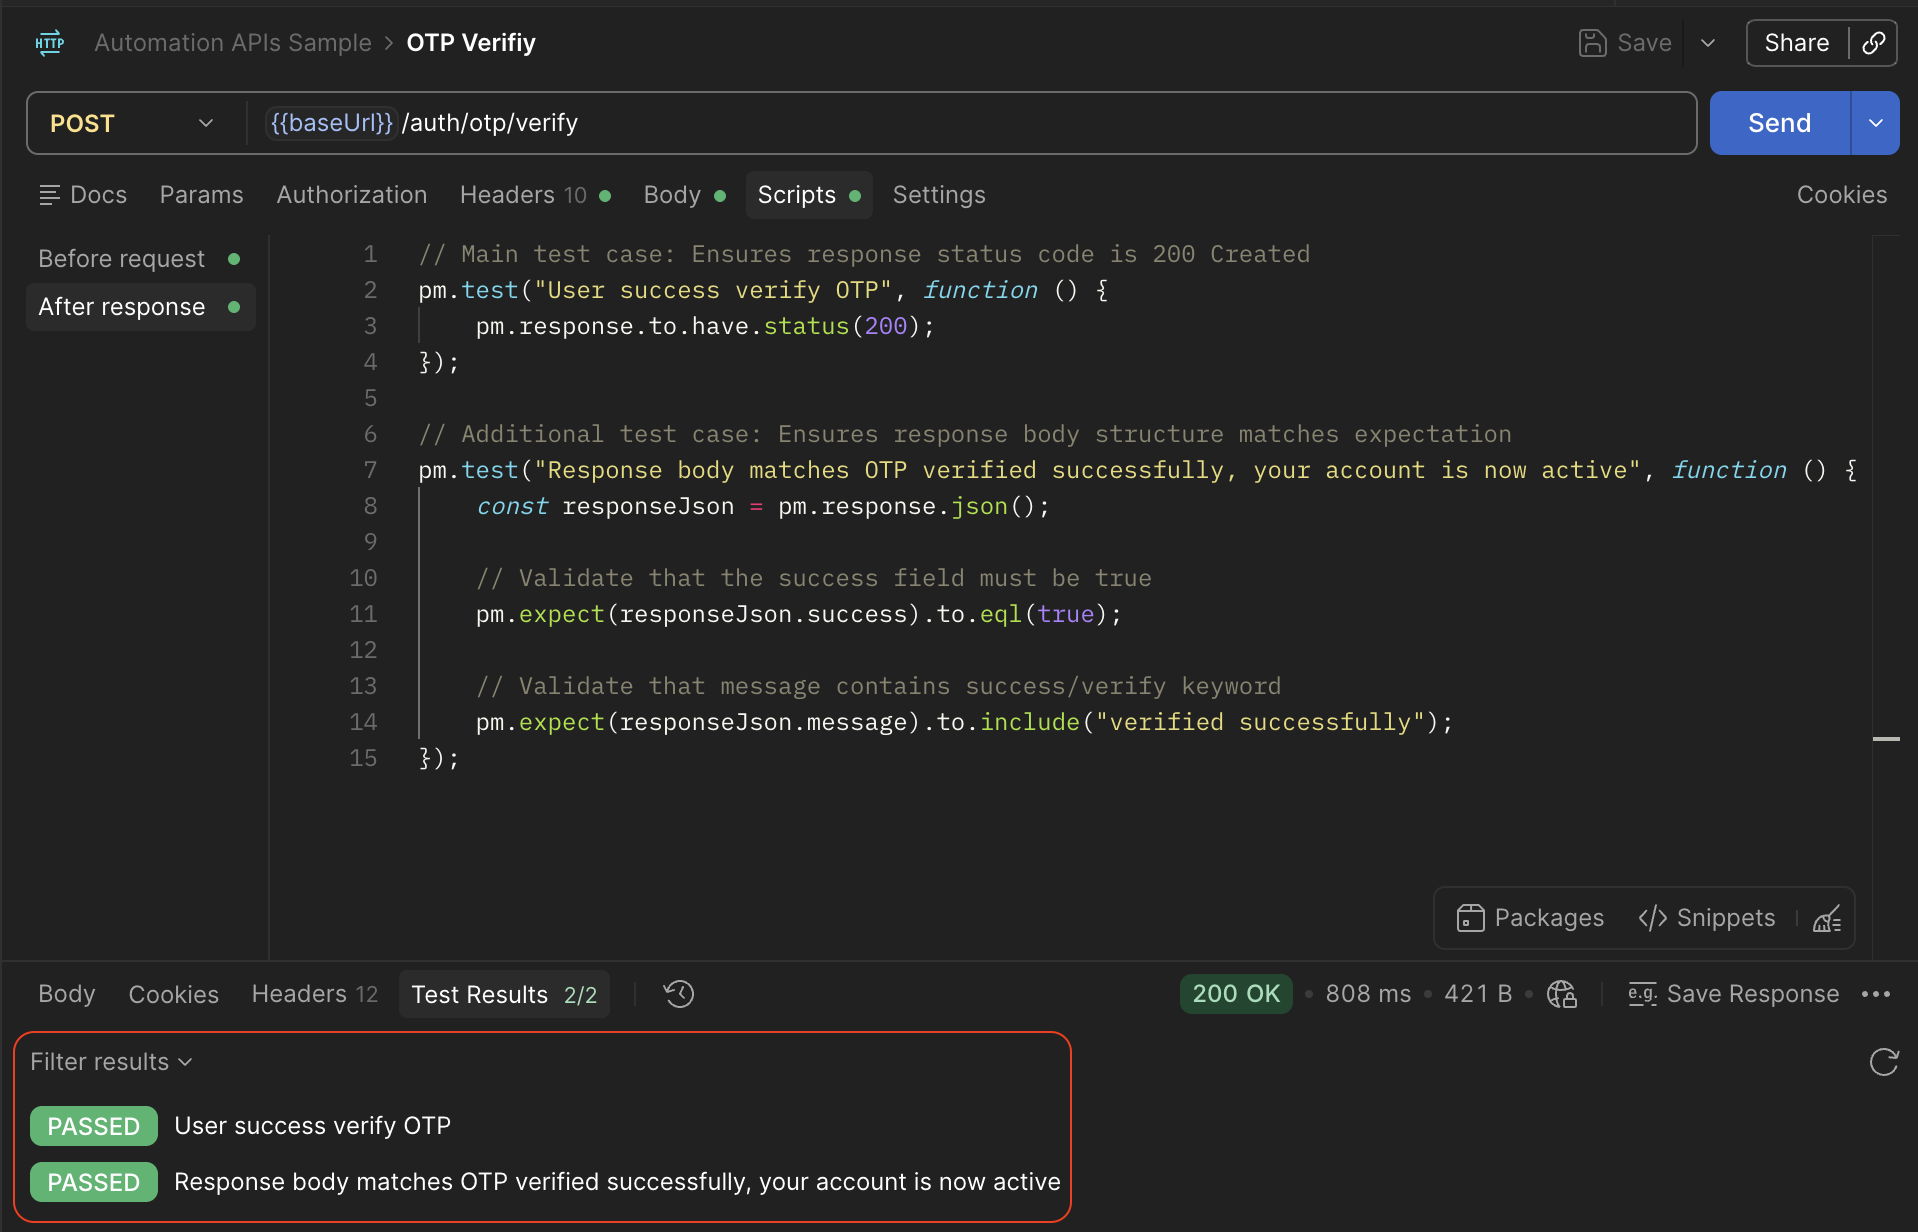The image size is (1918, 1232).
Task: Open the response more options ellipsis
Action: [1876, 994]
